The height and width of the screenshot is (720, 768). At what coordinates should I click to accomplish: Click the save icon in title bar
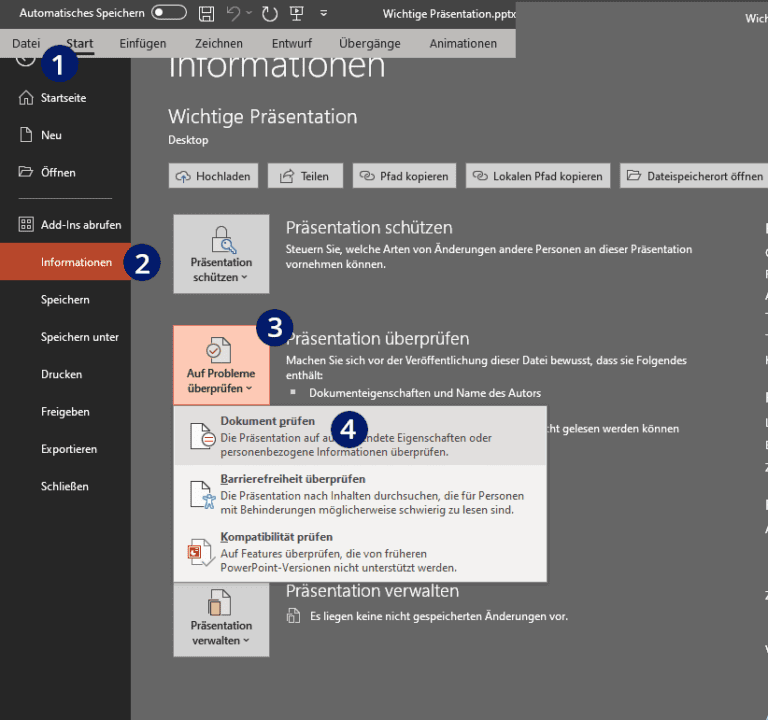coord(206,14)
